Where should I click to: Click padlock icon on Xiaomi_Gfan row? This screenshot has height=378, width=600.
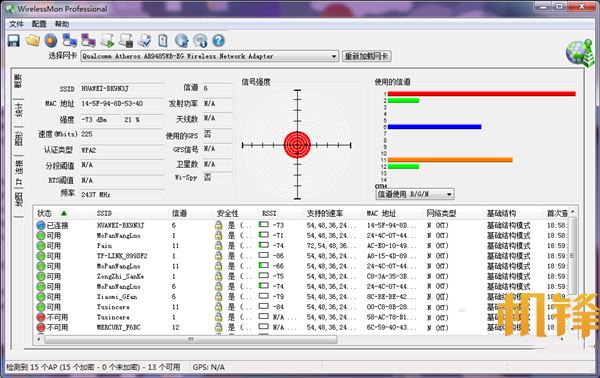click(218, 297)
